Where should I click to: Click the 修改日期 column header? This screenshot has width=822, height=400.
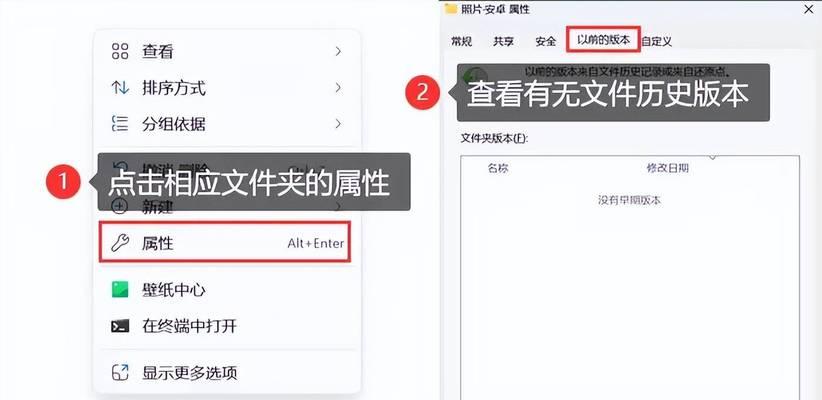tap(667, 168)
